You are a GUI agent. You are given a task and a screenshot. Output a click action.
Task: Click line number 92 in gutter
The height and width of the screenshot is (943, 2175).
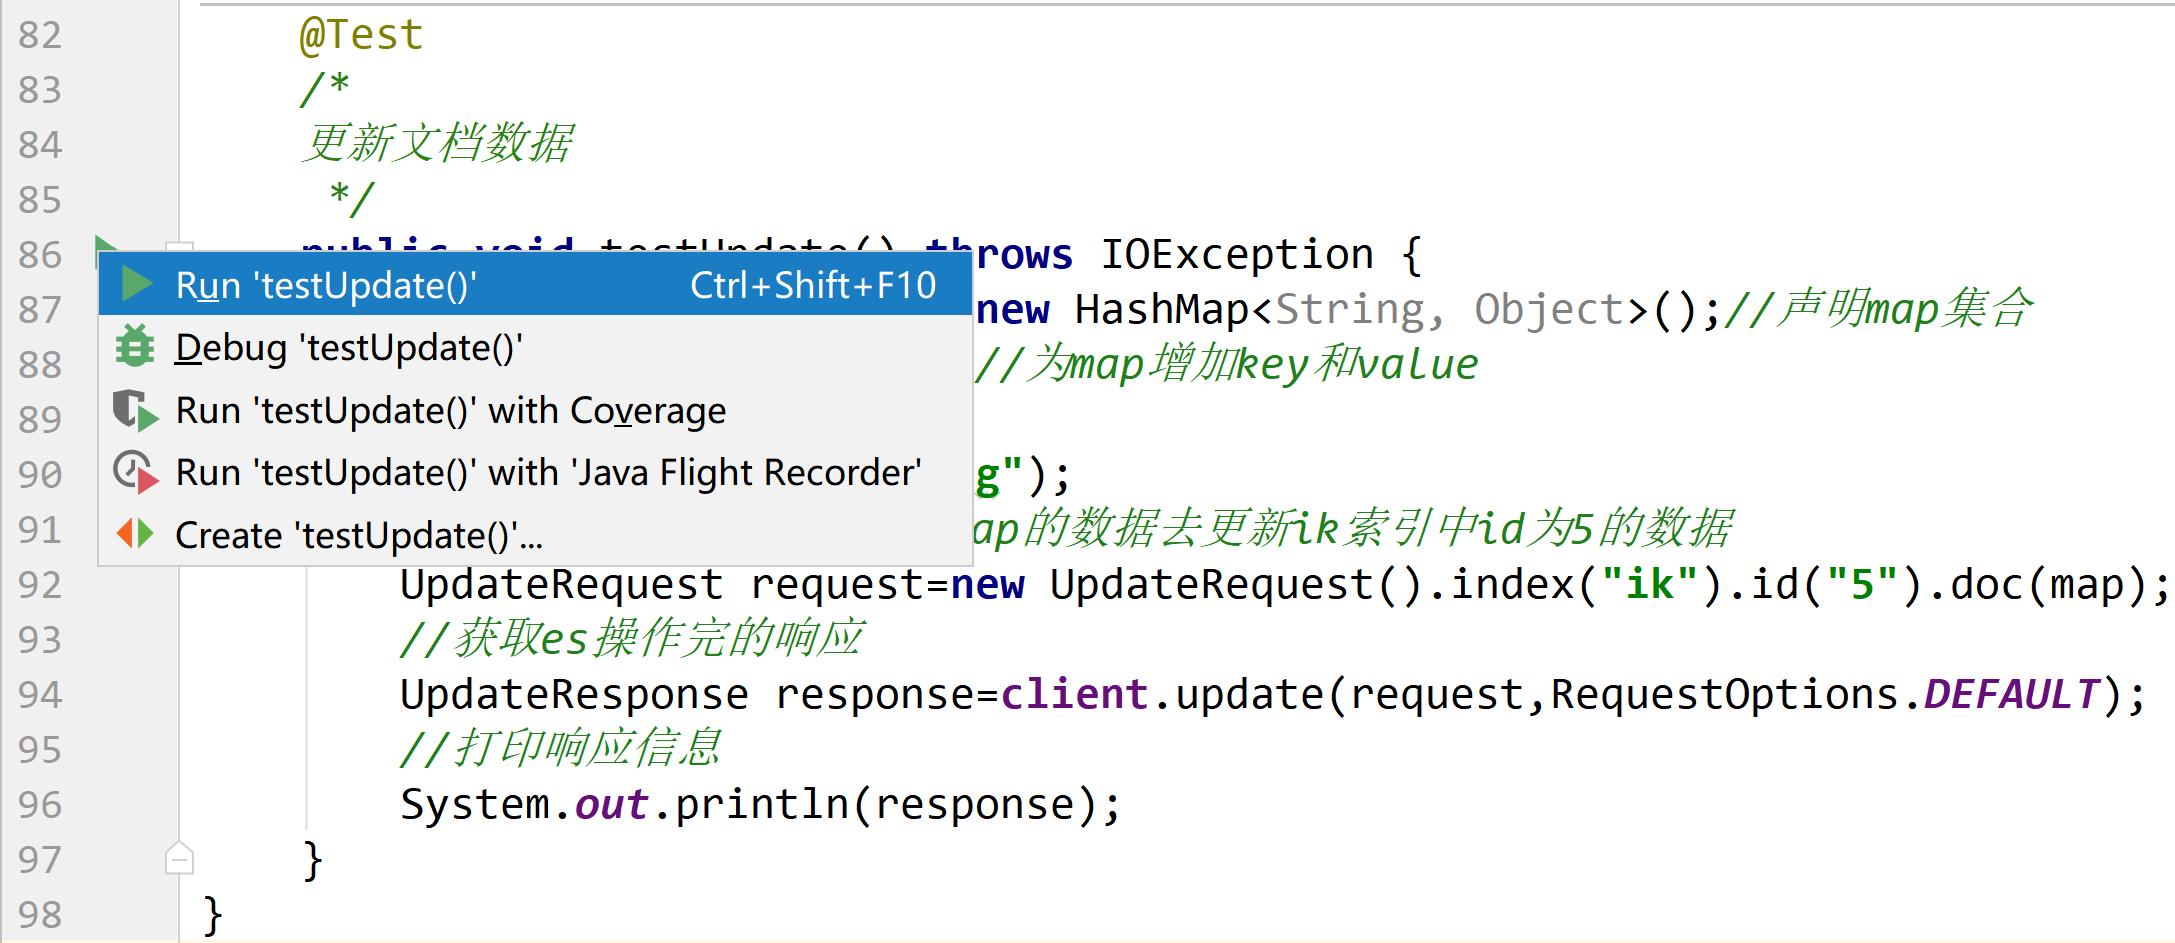click(40, 585)
